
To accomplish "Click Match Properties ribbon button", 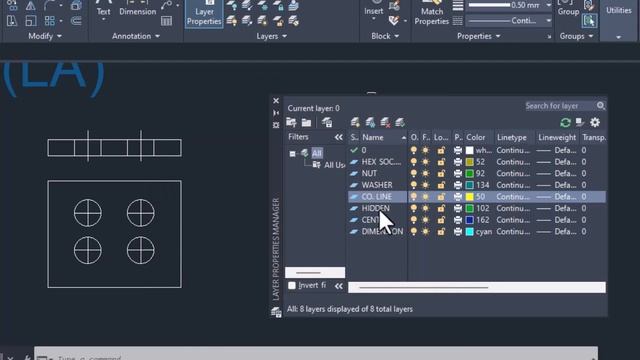I will point(431,14).
